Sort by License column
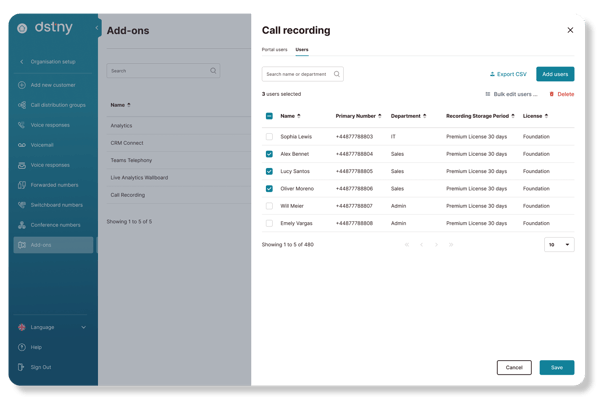 (x=535, y=116)
